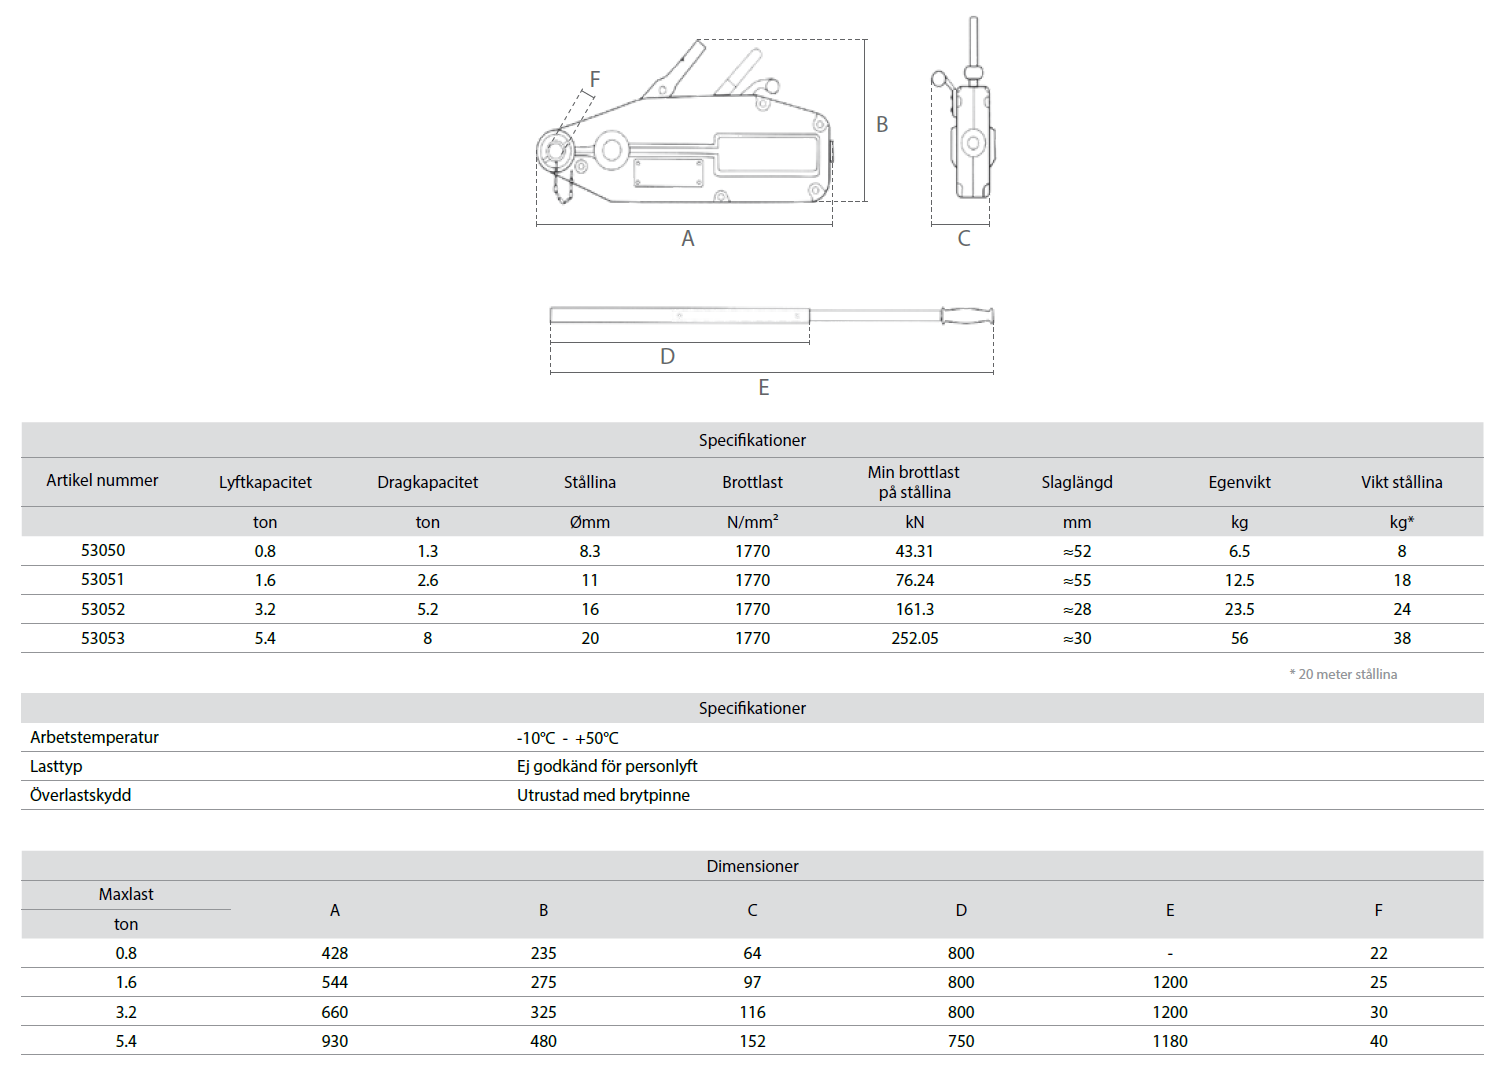Image resolution: width=1506 pixels, height=1070 pixels.
Task: Click the '-10°C - +50°C' value
Action: coord(567,738)
